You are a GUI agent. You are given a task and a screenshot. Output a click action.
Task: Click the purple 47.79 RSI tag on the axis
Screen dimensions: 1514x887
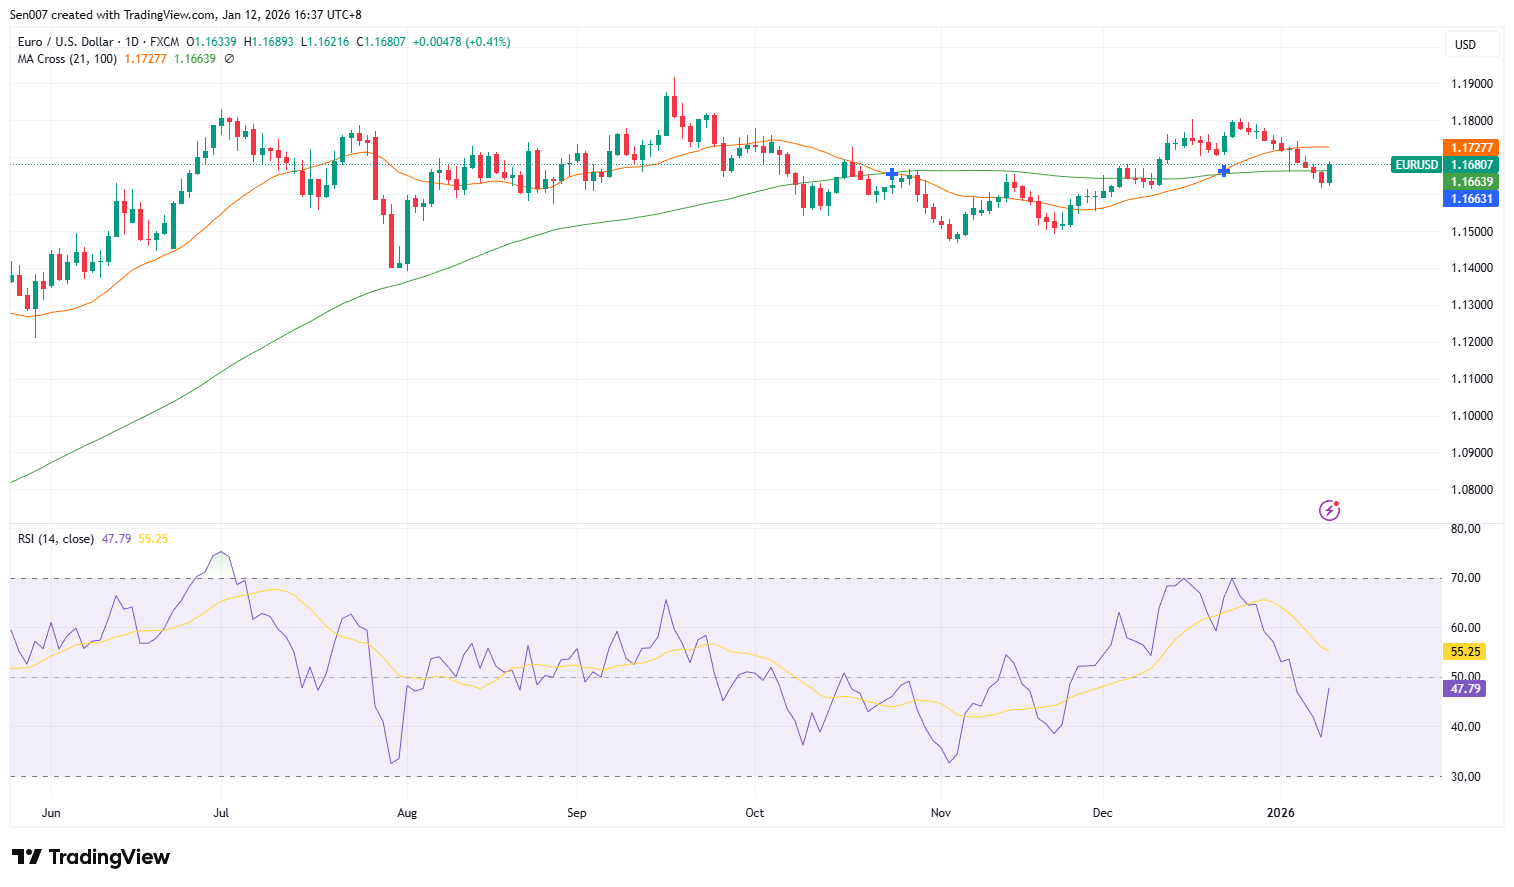click(x=1463, y=689)
